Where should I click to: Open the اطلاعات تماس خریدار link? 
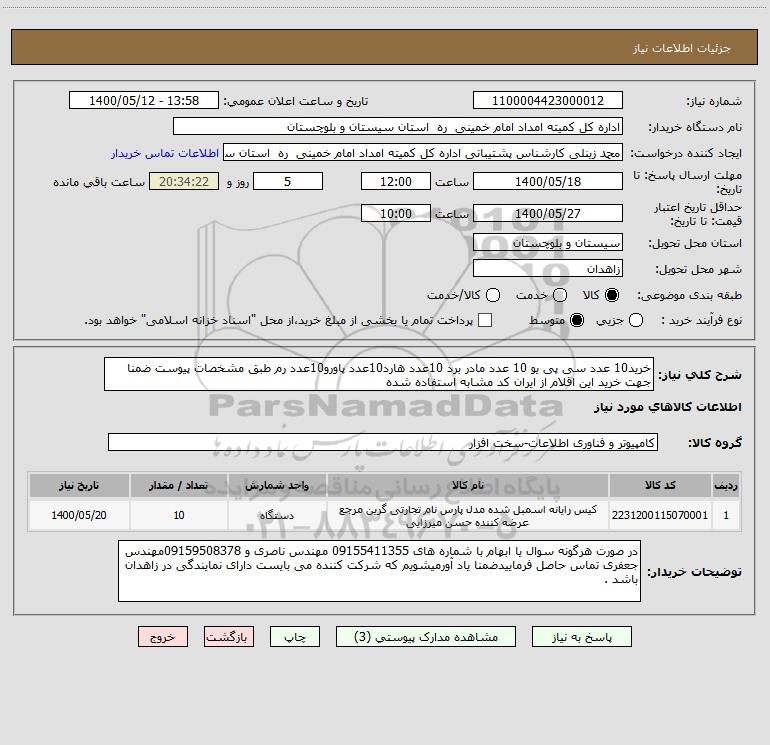pyautogui.click(x=165, y=153)
